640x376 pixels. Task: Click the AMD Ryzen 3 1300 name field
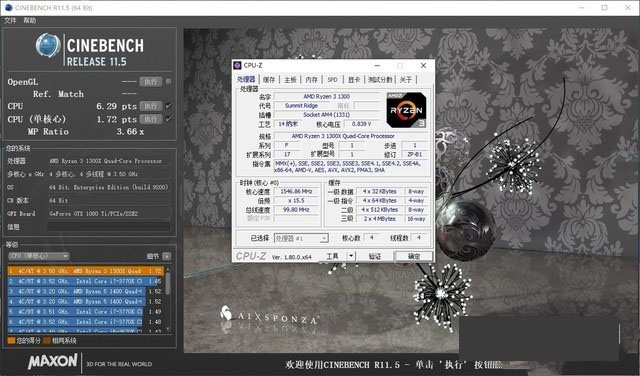click(327, 96)
